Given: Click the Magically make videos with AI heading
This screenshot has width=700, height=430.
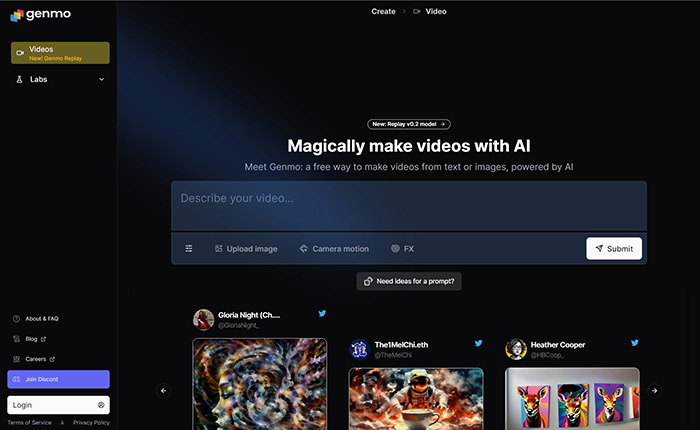Looking at the screenshot, I should (x=408, y=146).
